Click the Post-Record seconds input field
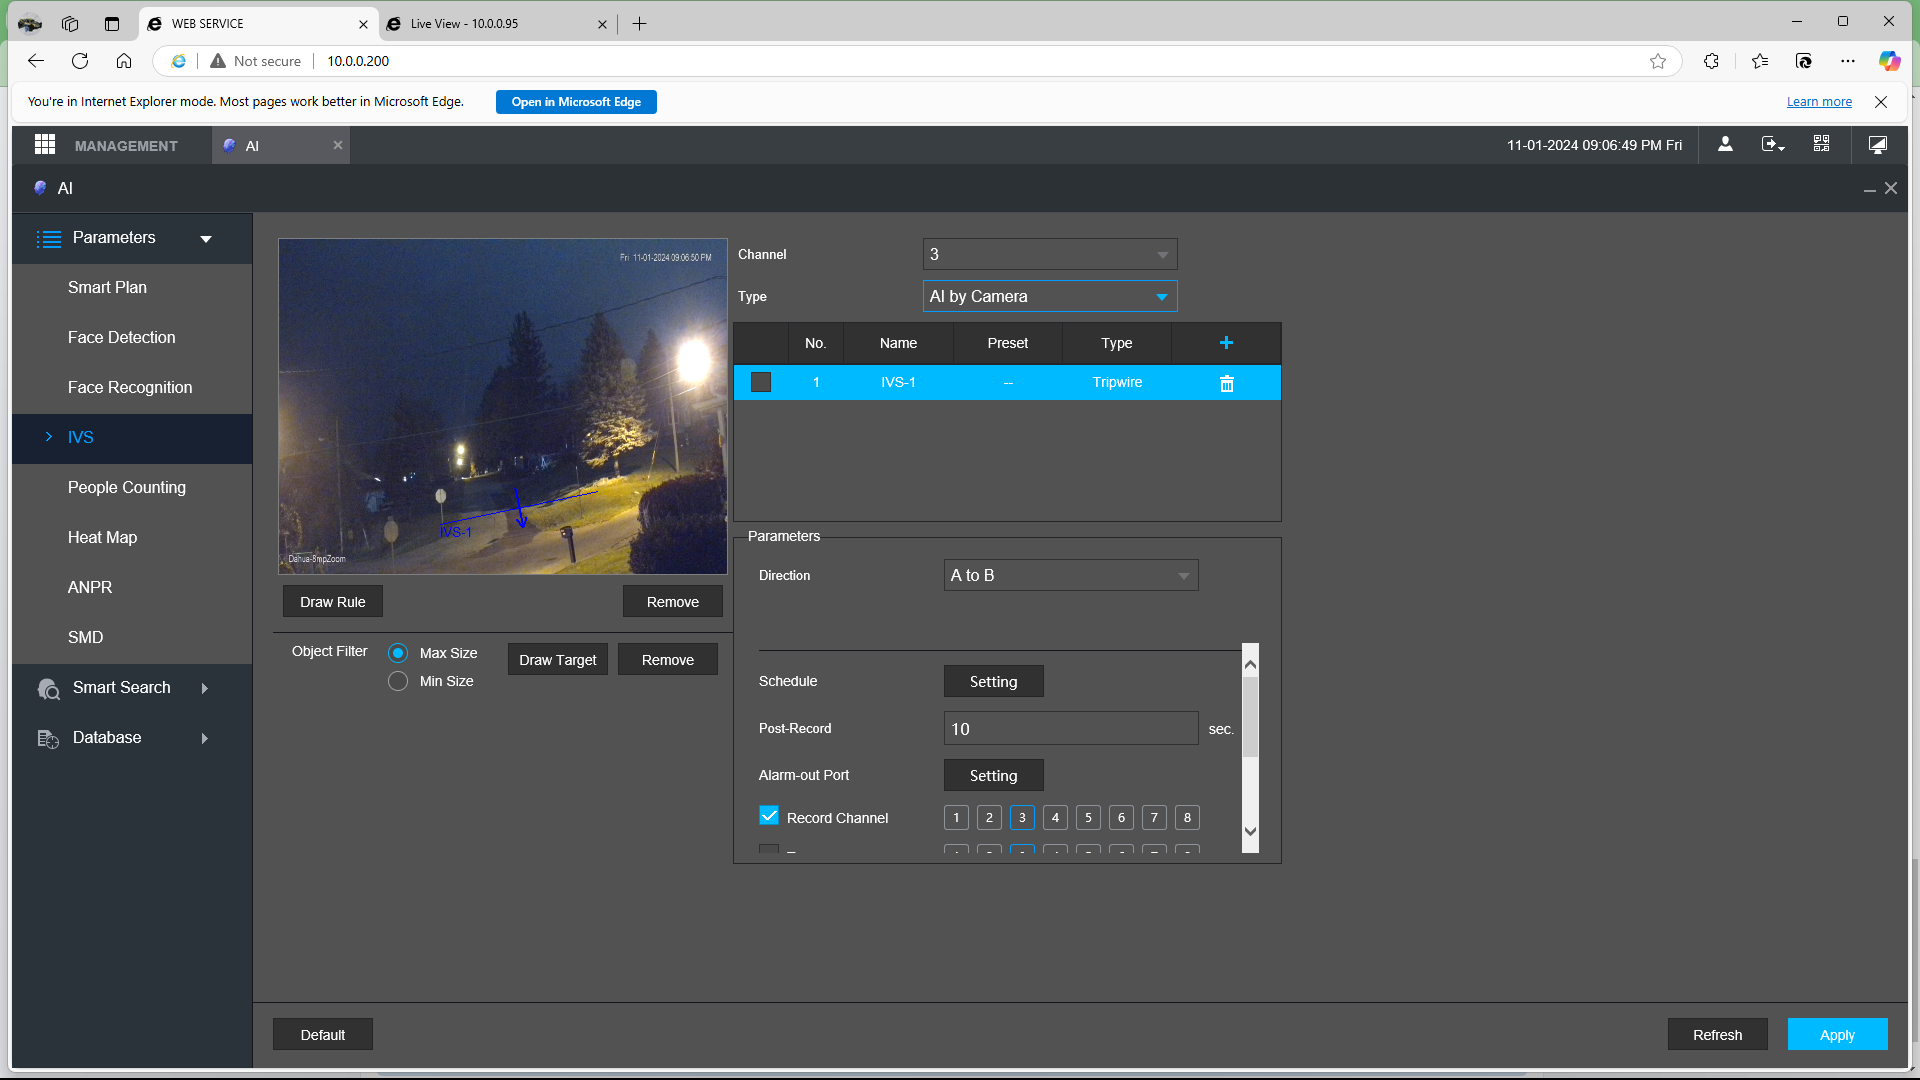The image size is (1920, 1080). pyautogui.click(x=1071, y=729)
